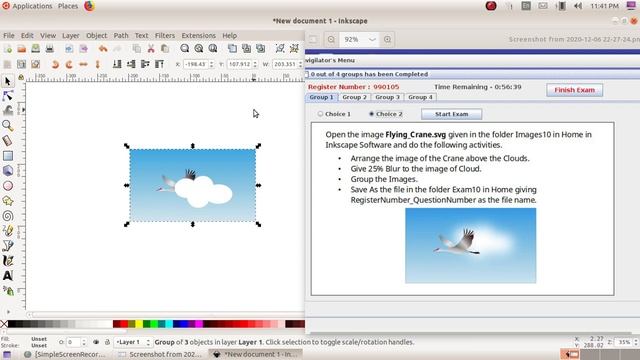Screen dimensions: 640x360
Task: Click the Paste clipboard icon
Action: (165, 49)
